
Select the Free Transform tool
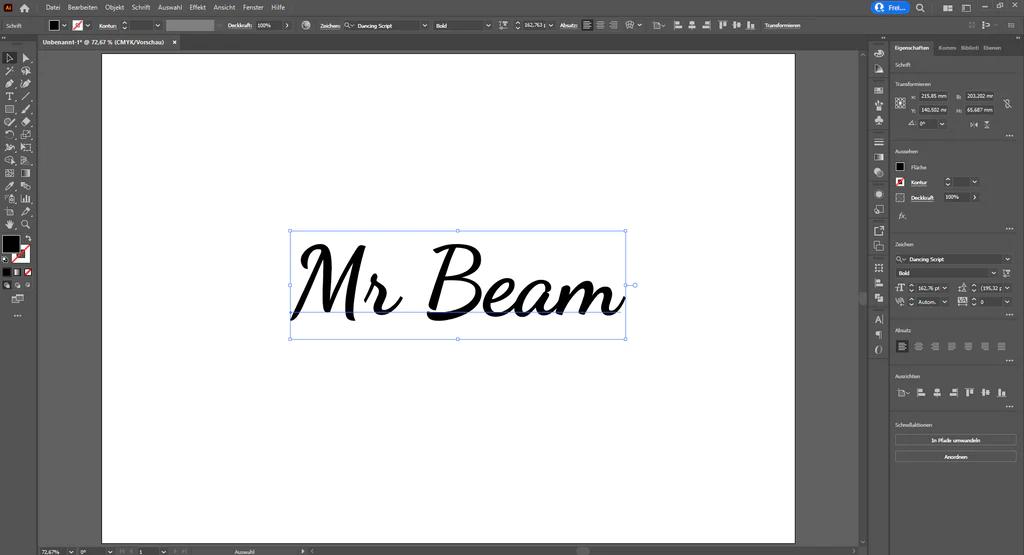pyautogui.click(x=26, y=148)
